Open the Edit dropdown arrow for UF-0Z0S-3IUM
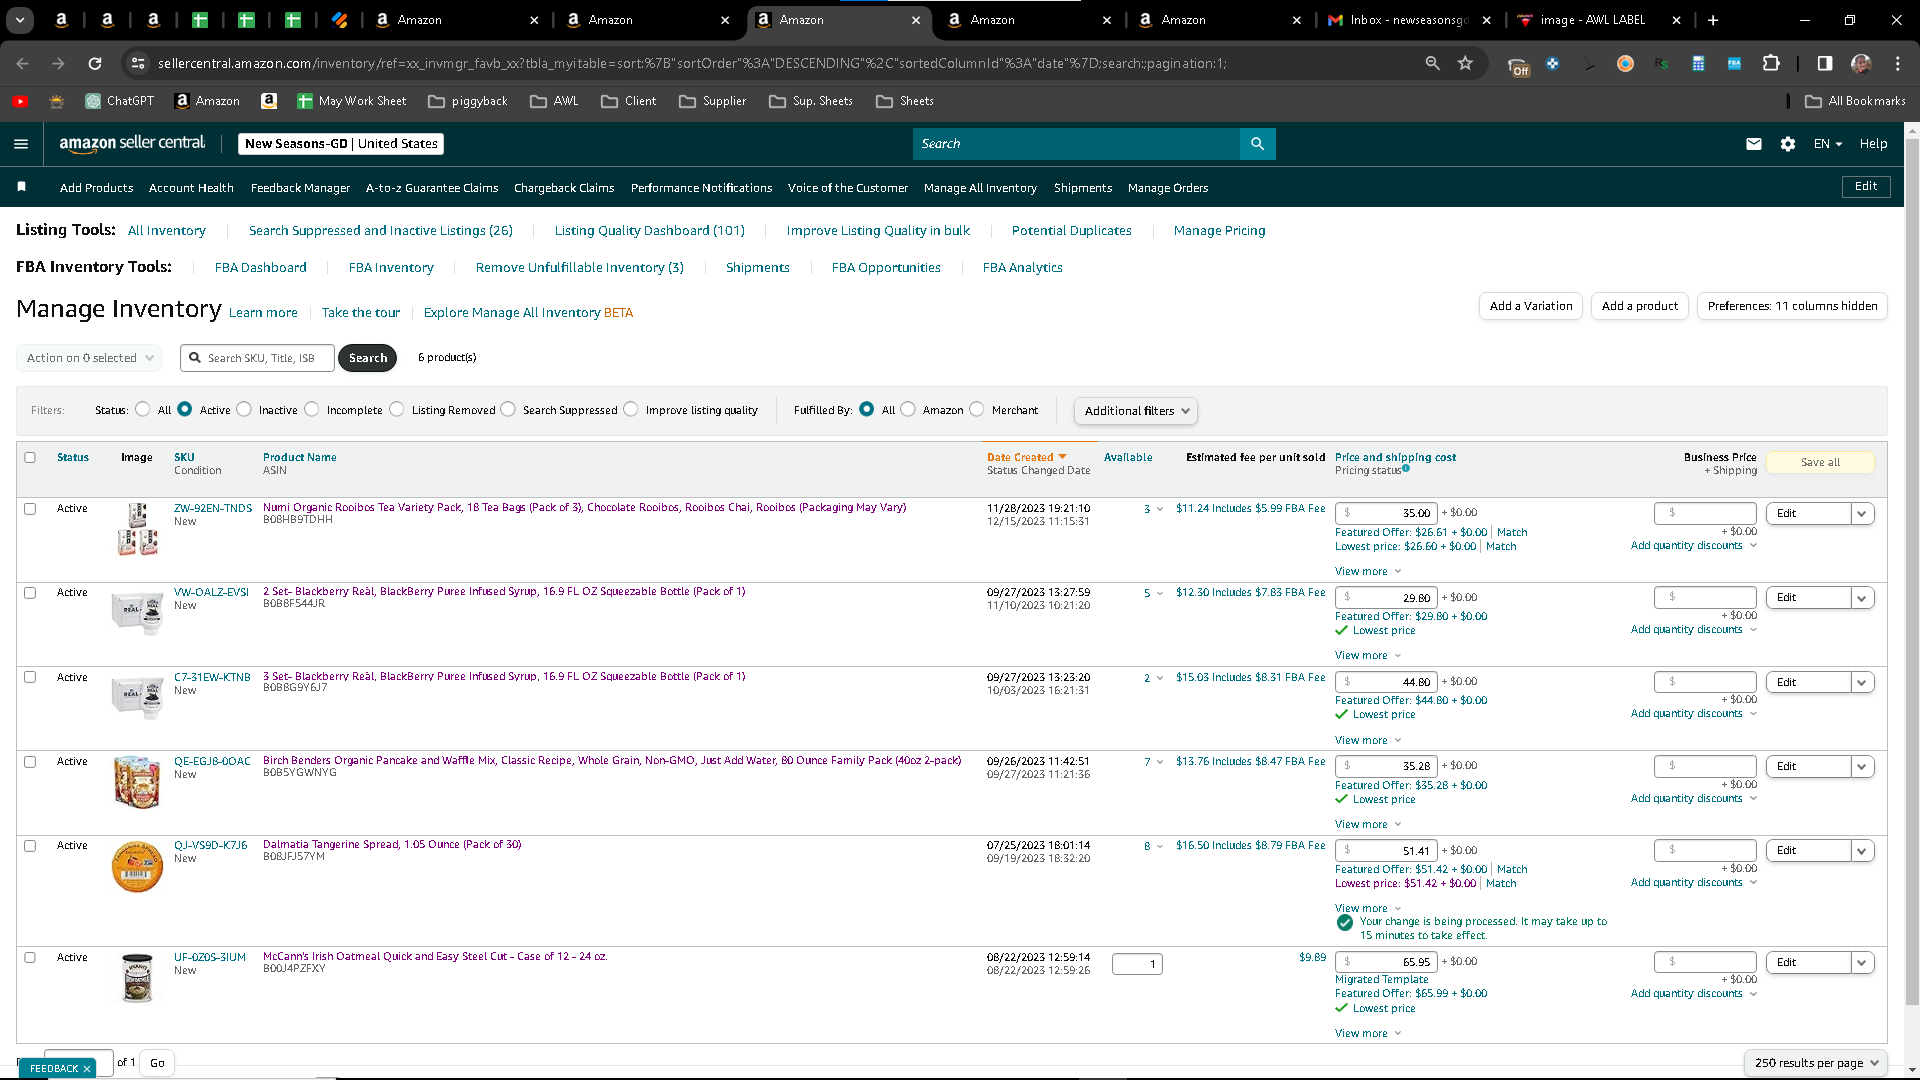The image size is (1920, 1080). click(x=1862, y=963)
